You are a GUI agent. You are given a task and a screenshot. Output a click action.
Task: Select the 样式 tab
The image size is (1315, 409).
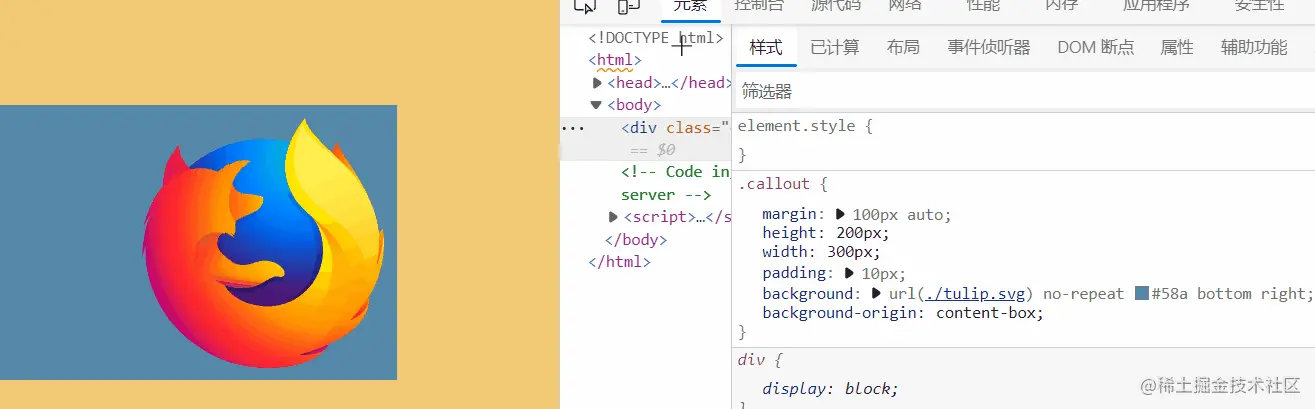pos(766,47)
